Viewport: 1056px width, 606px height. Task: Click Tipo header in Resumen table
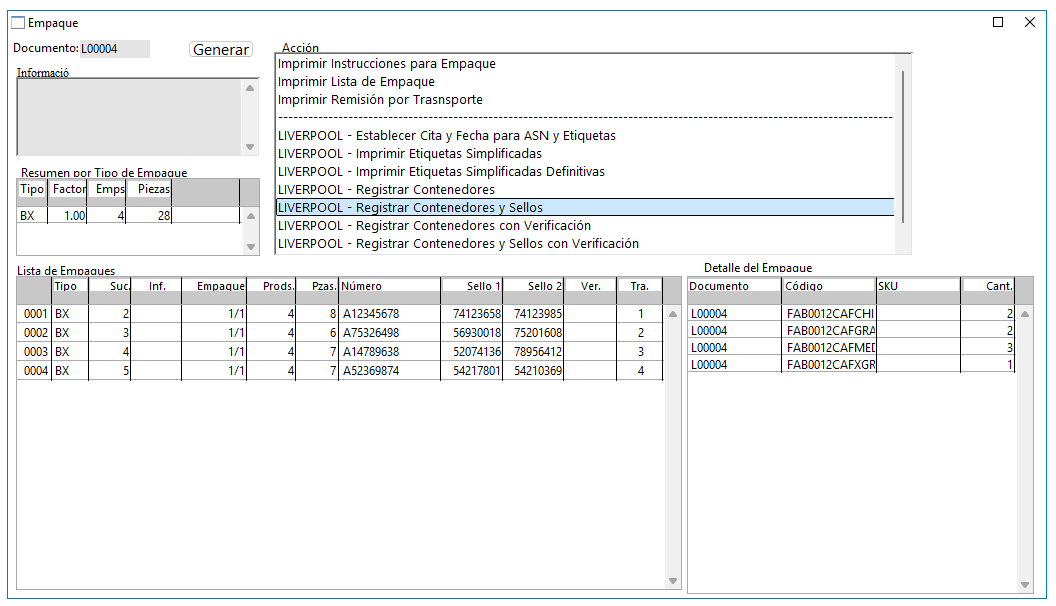click(x=32, y=190)
